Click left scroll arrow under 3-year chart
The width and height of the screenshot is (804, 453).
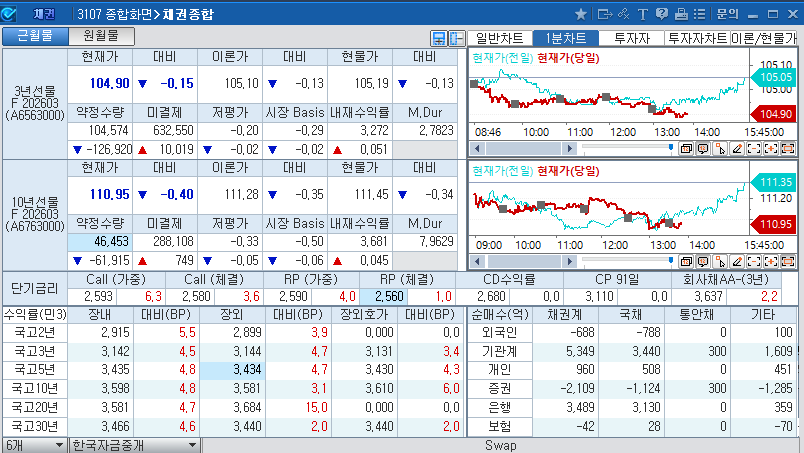point(477,149)
